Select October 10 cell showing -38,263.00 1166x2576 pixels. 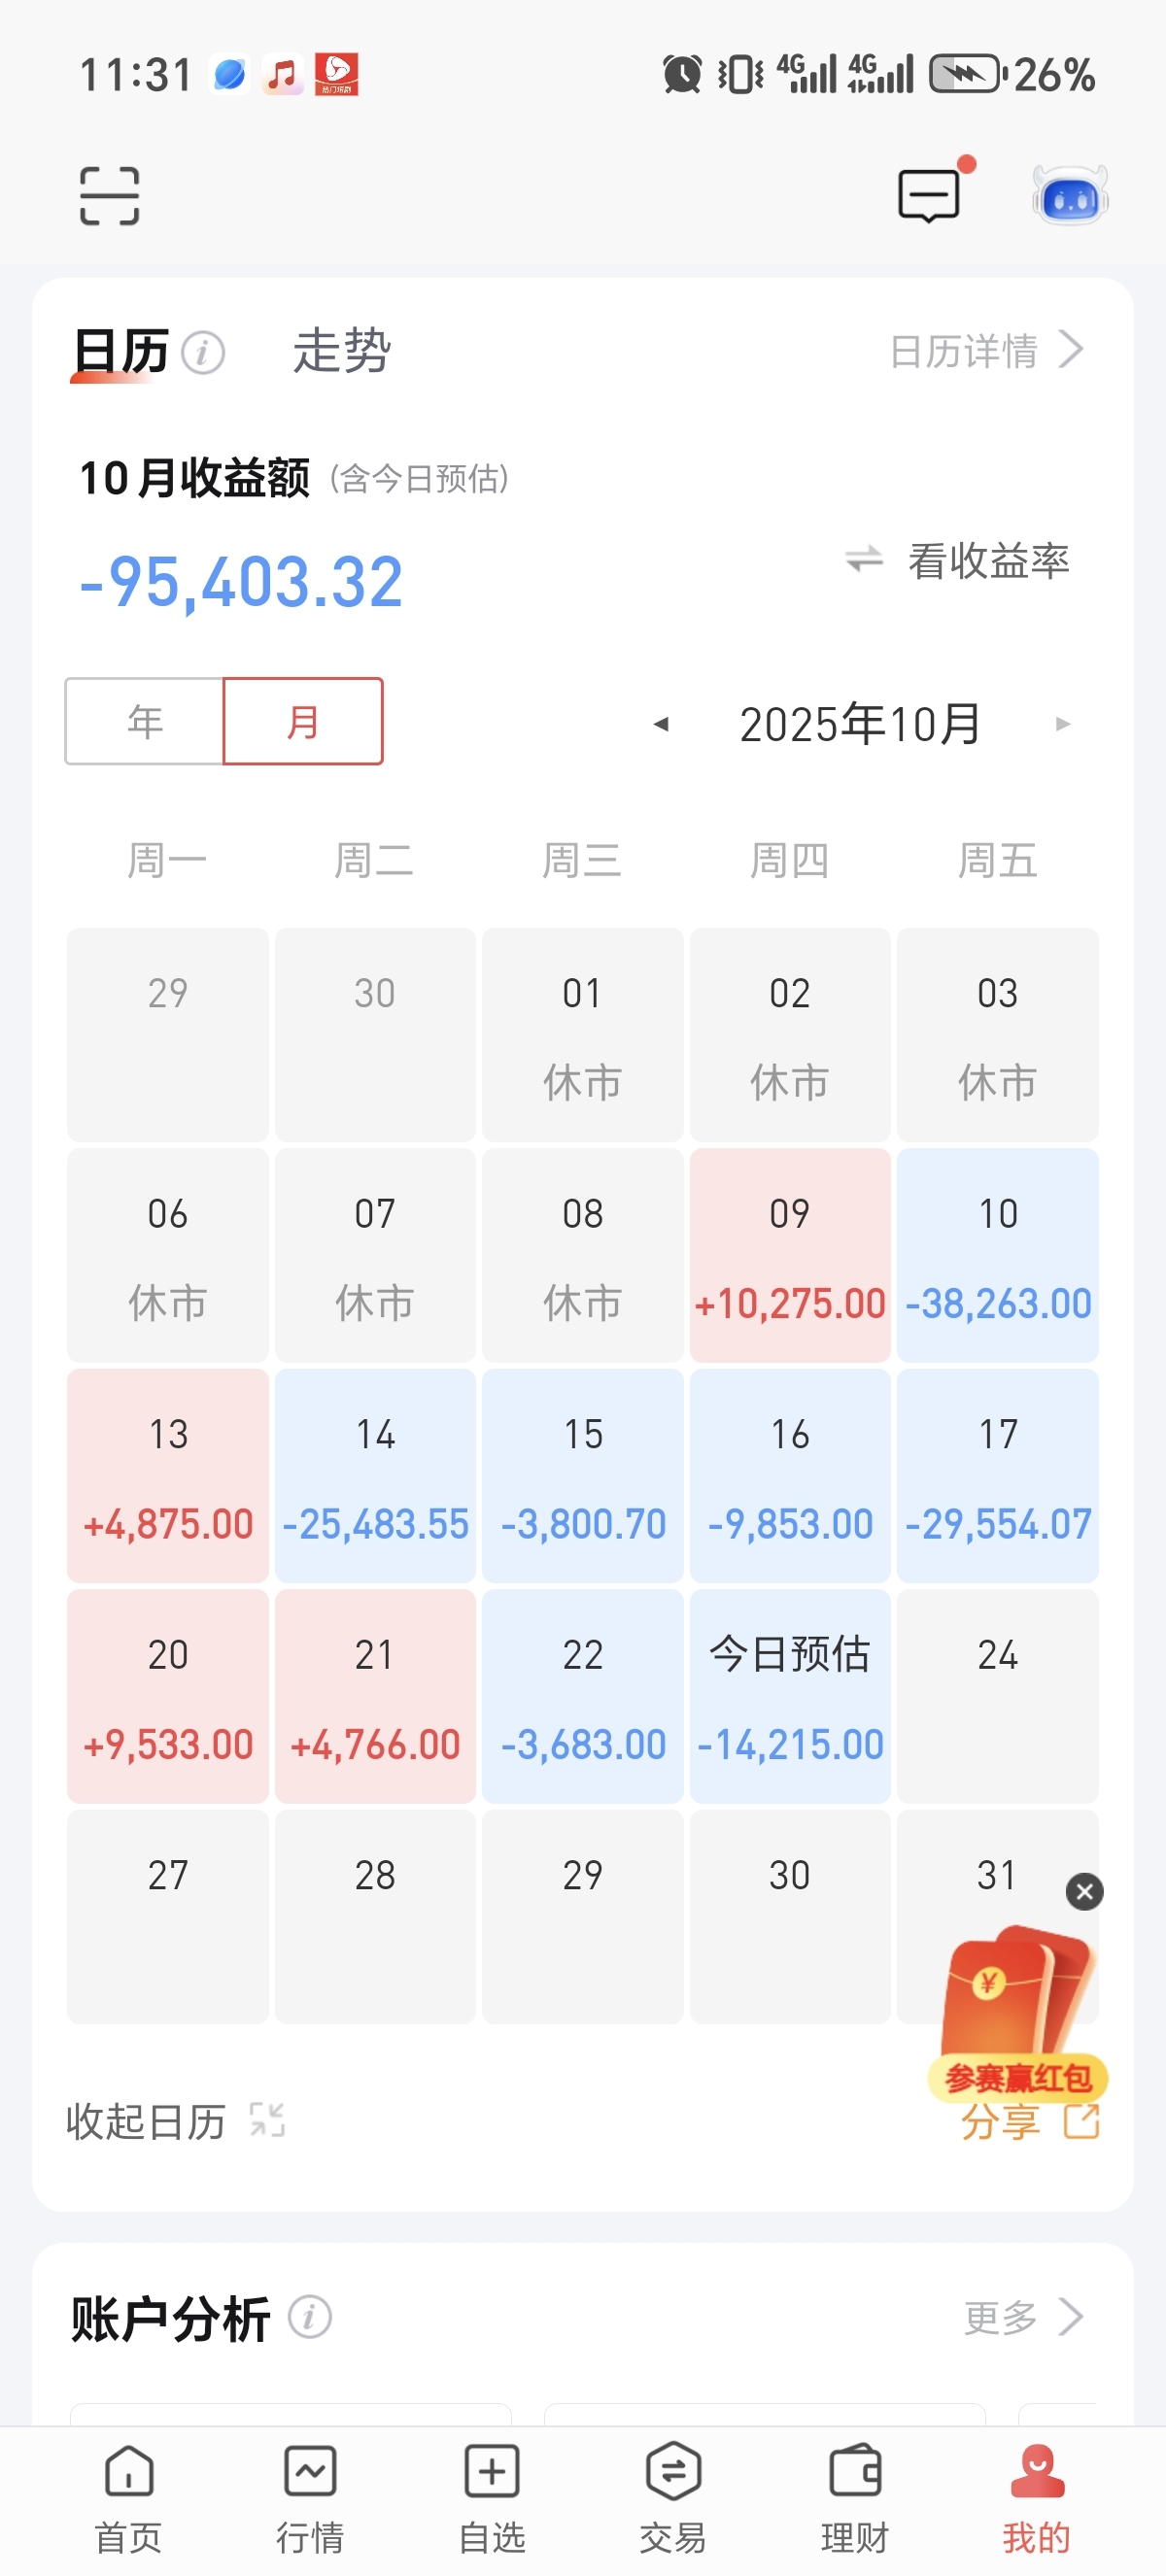[997, 1255]
